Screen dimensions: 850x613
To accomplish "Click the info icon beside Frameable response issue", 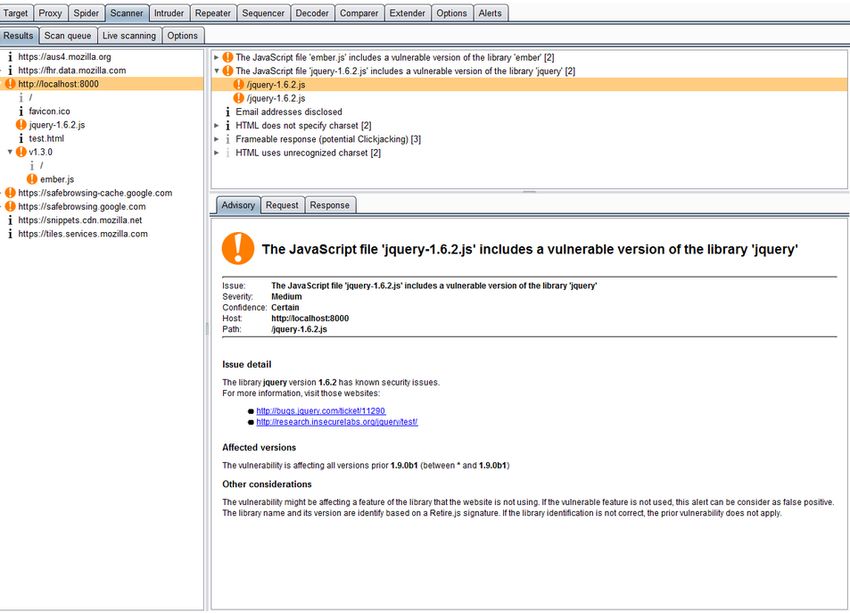I will [x=228, y=139].
